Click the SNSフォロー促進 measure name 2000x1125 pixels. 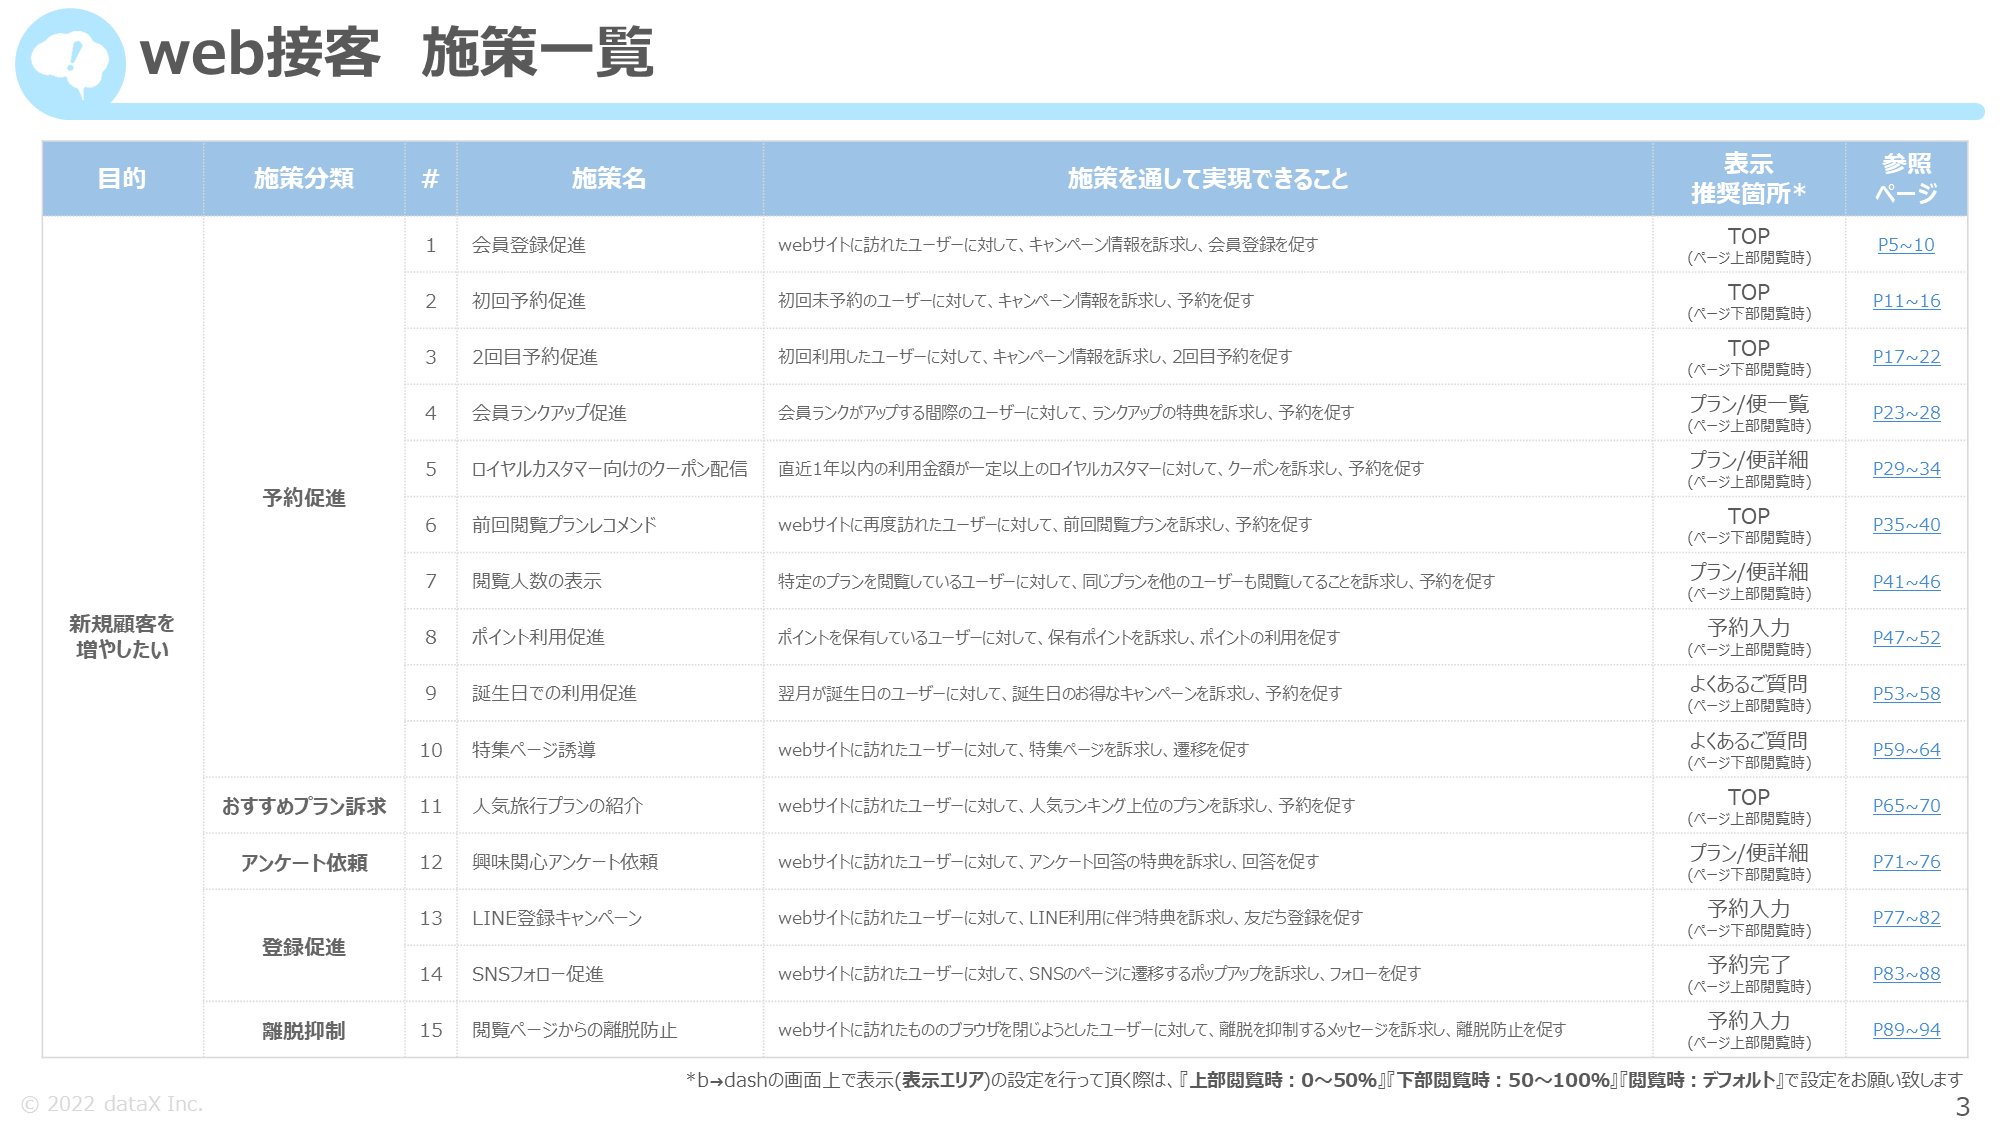(x=538, y=974)
